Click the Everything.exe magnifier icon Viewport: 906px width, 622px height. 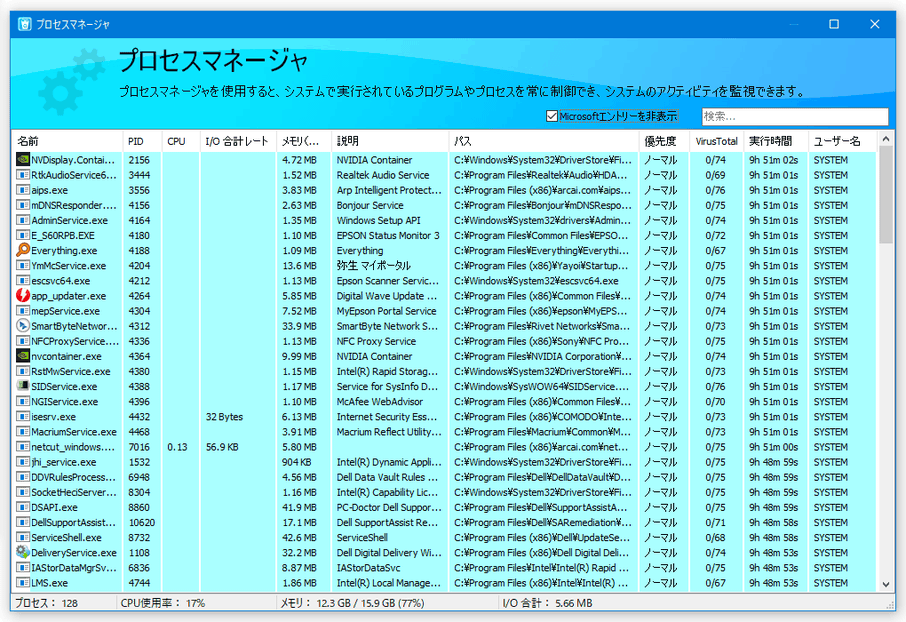[23, 250]
